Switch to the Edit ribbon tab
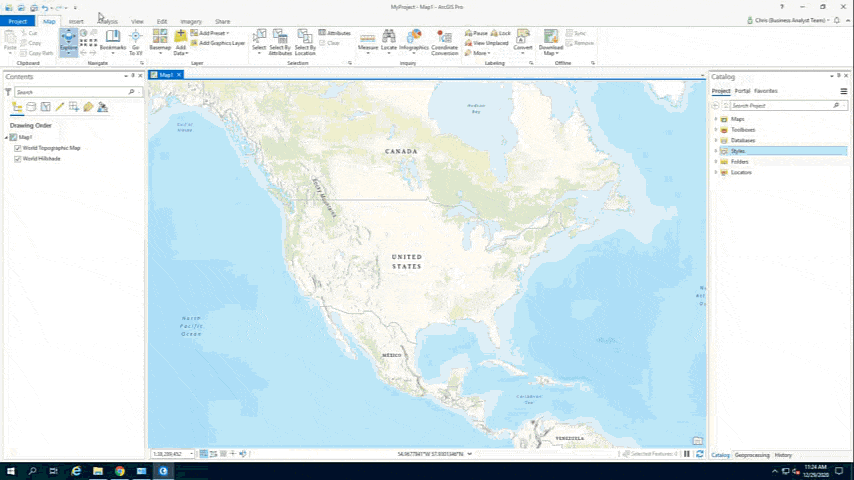 (x=162, y=21)
